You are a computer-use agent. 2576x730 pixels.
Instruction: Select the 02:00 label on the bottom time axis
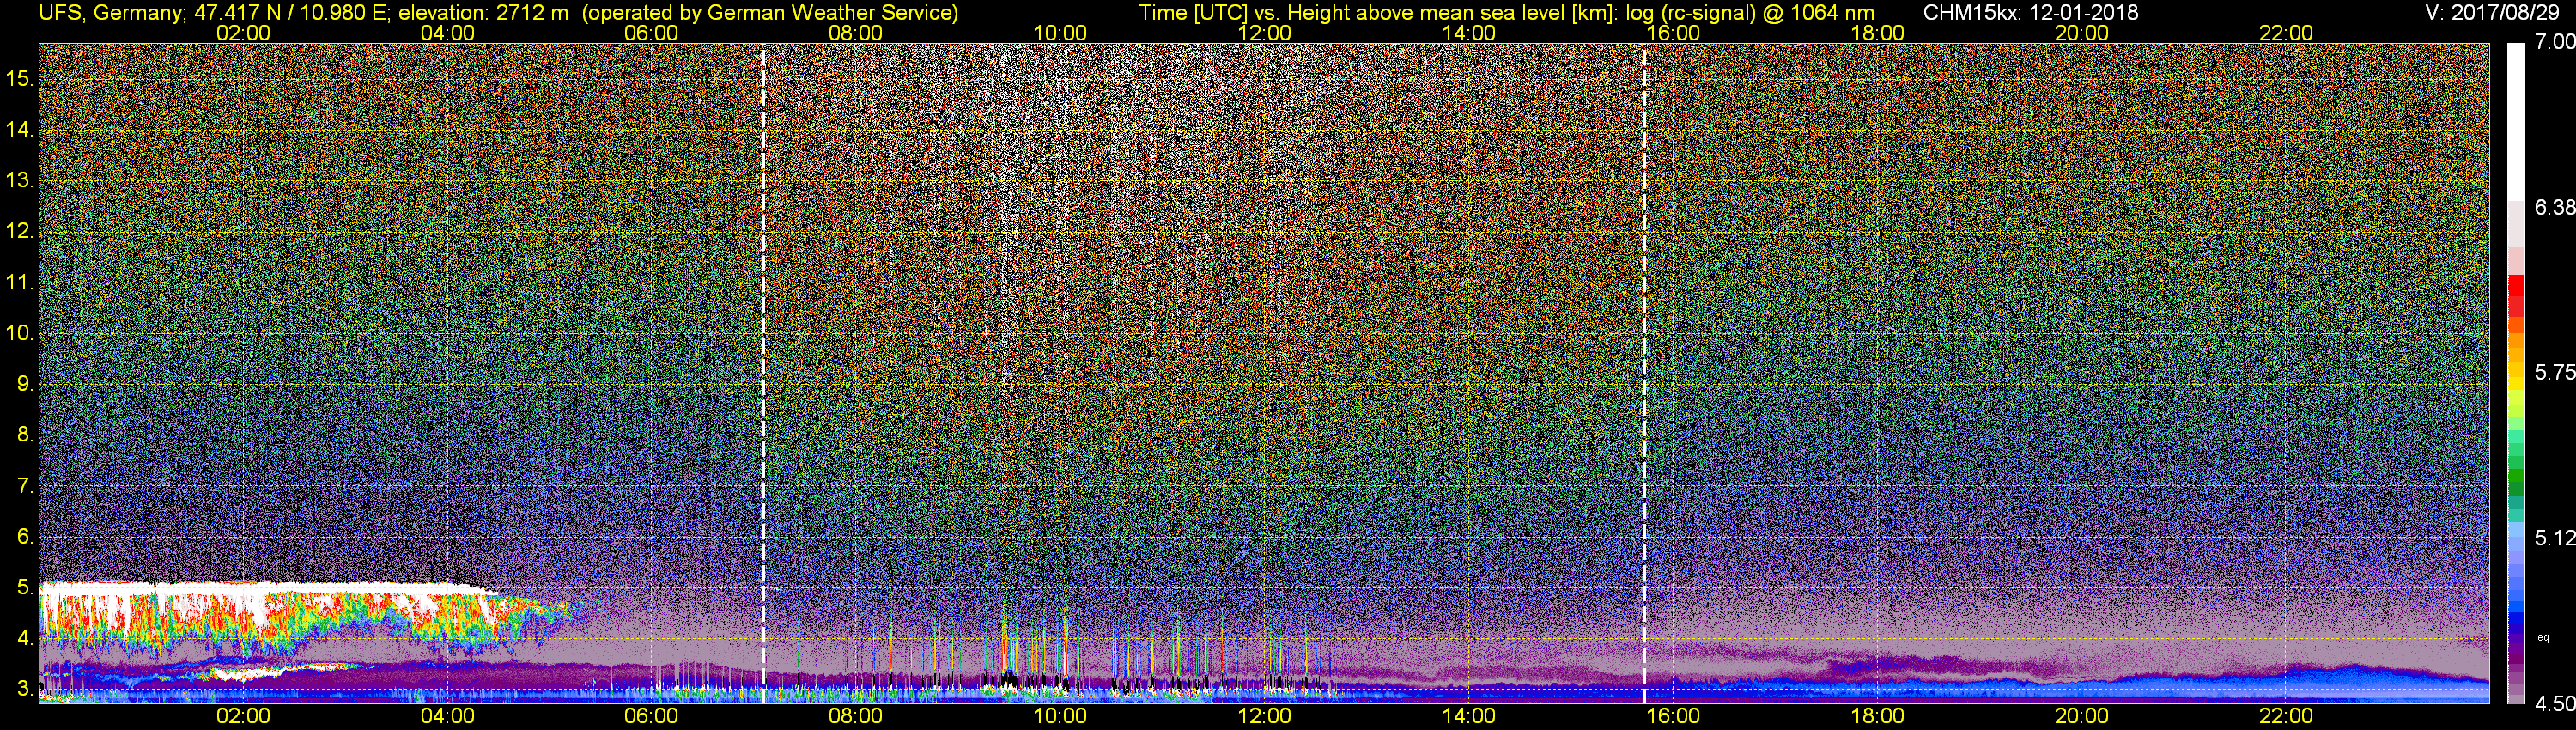(x=243, y=716)
